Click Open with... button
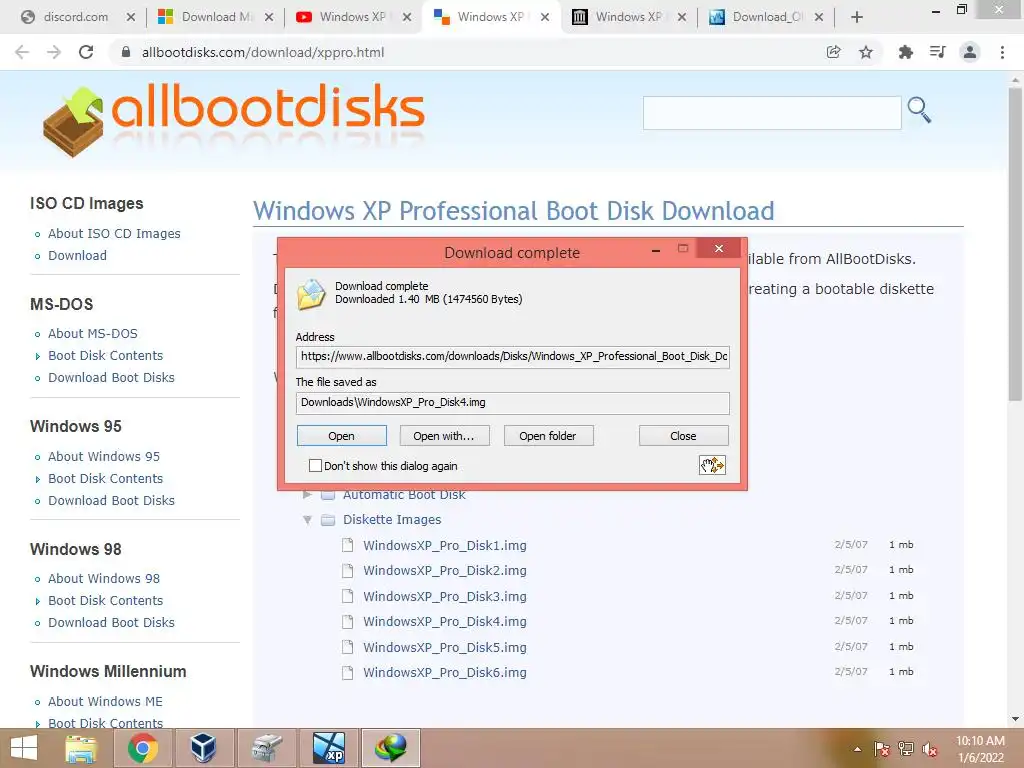 click(444, 436)
